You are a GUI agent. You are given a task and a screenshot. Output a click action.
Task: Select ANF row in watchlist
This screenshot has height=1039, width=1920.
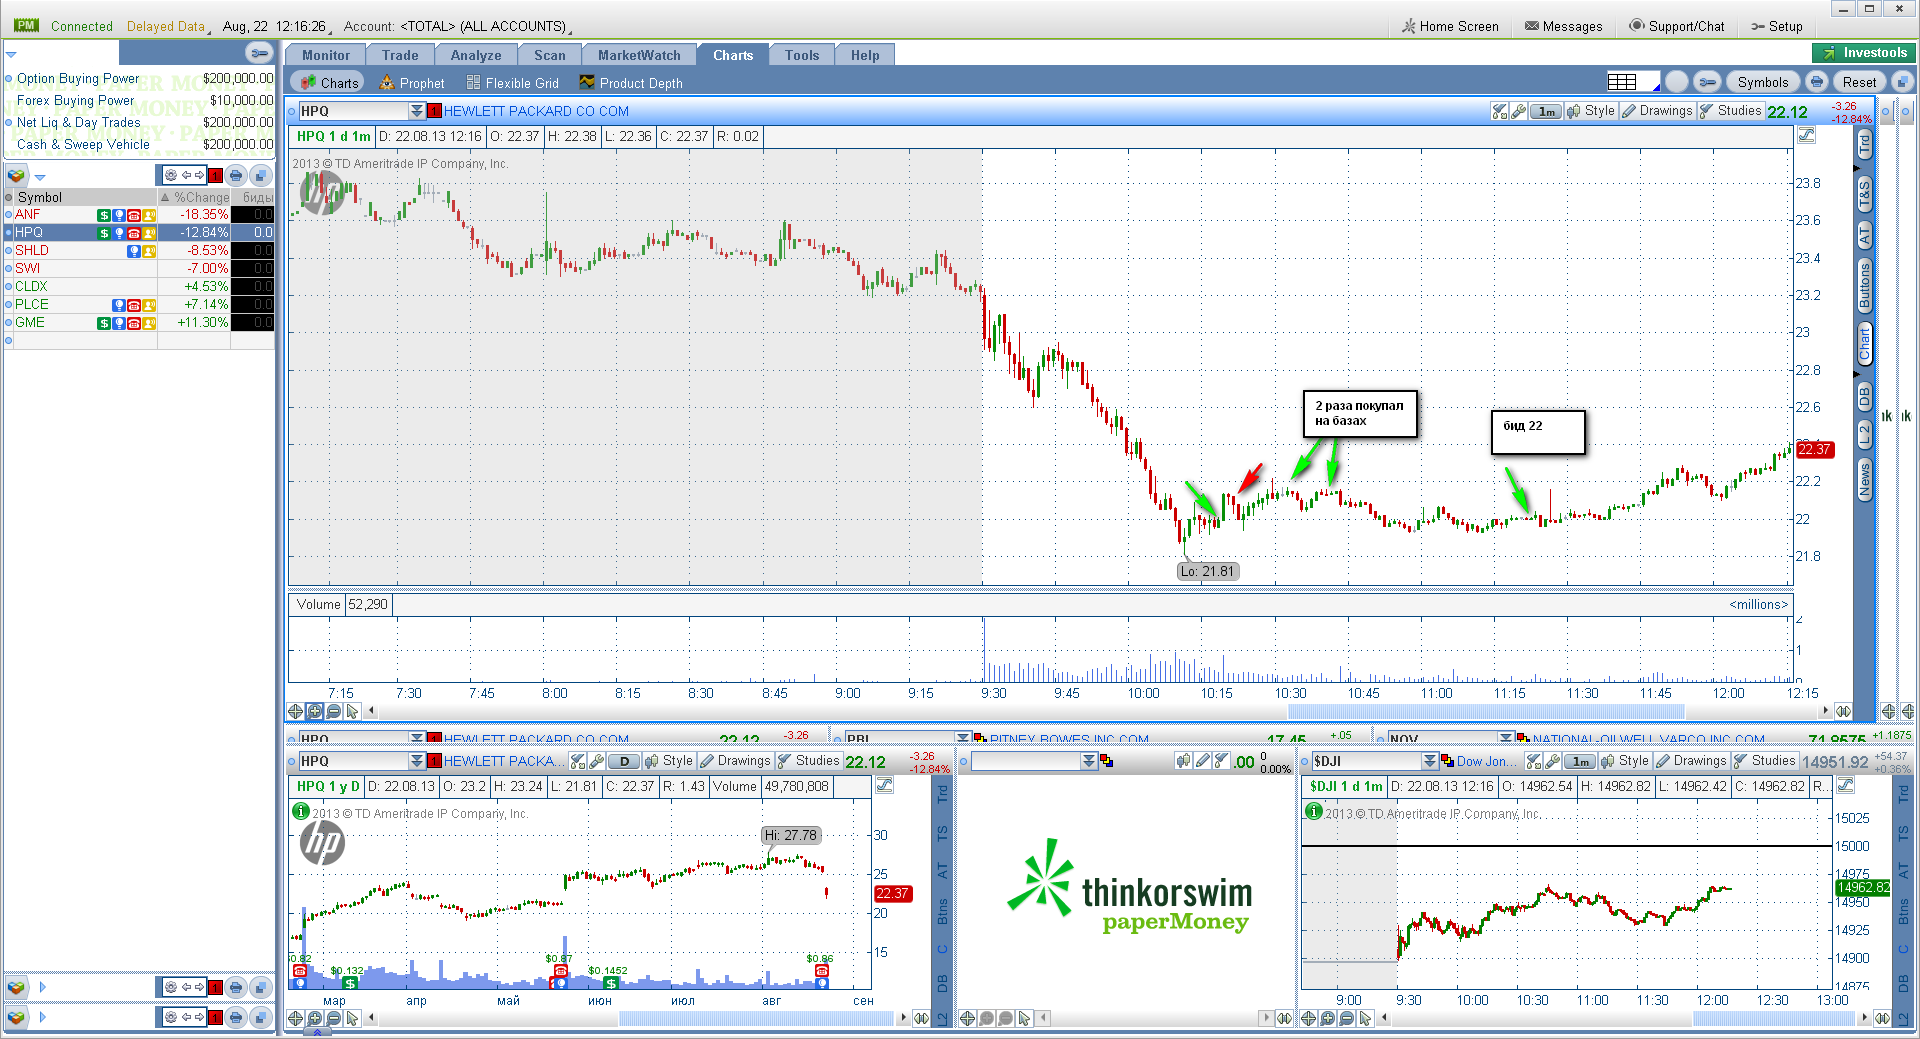pyautogui.click(x=138, y=214)
